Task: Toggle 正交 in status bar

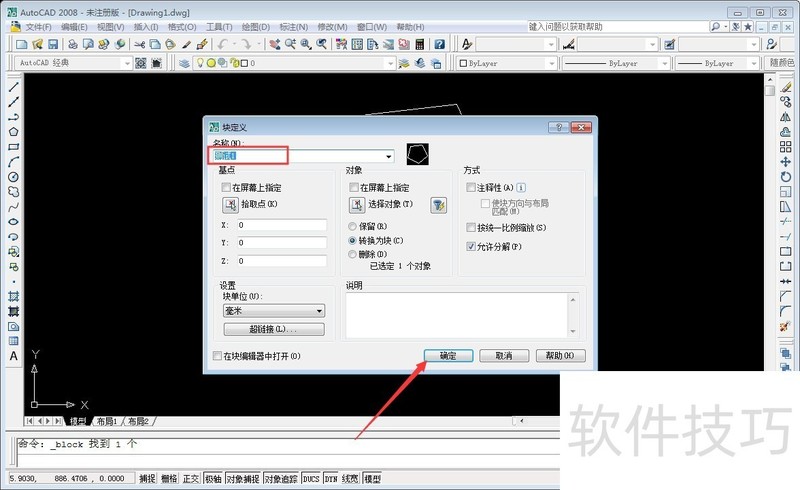Action: click(x=191, y=478)
